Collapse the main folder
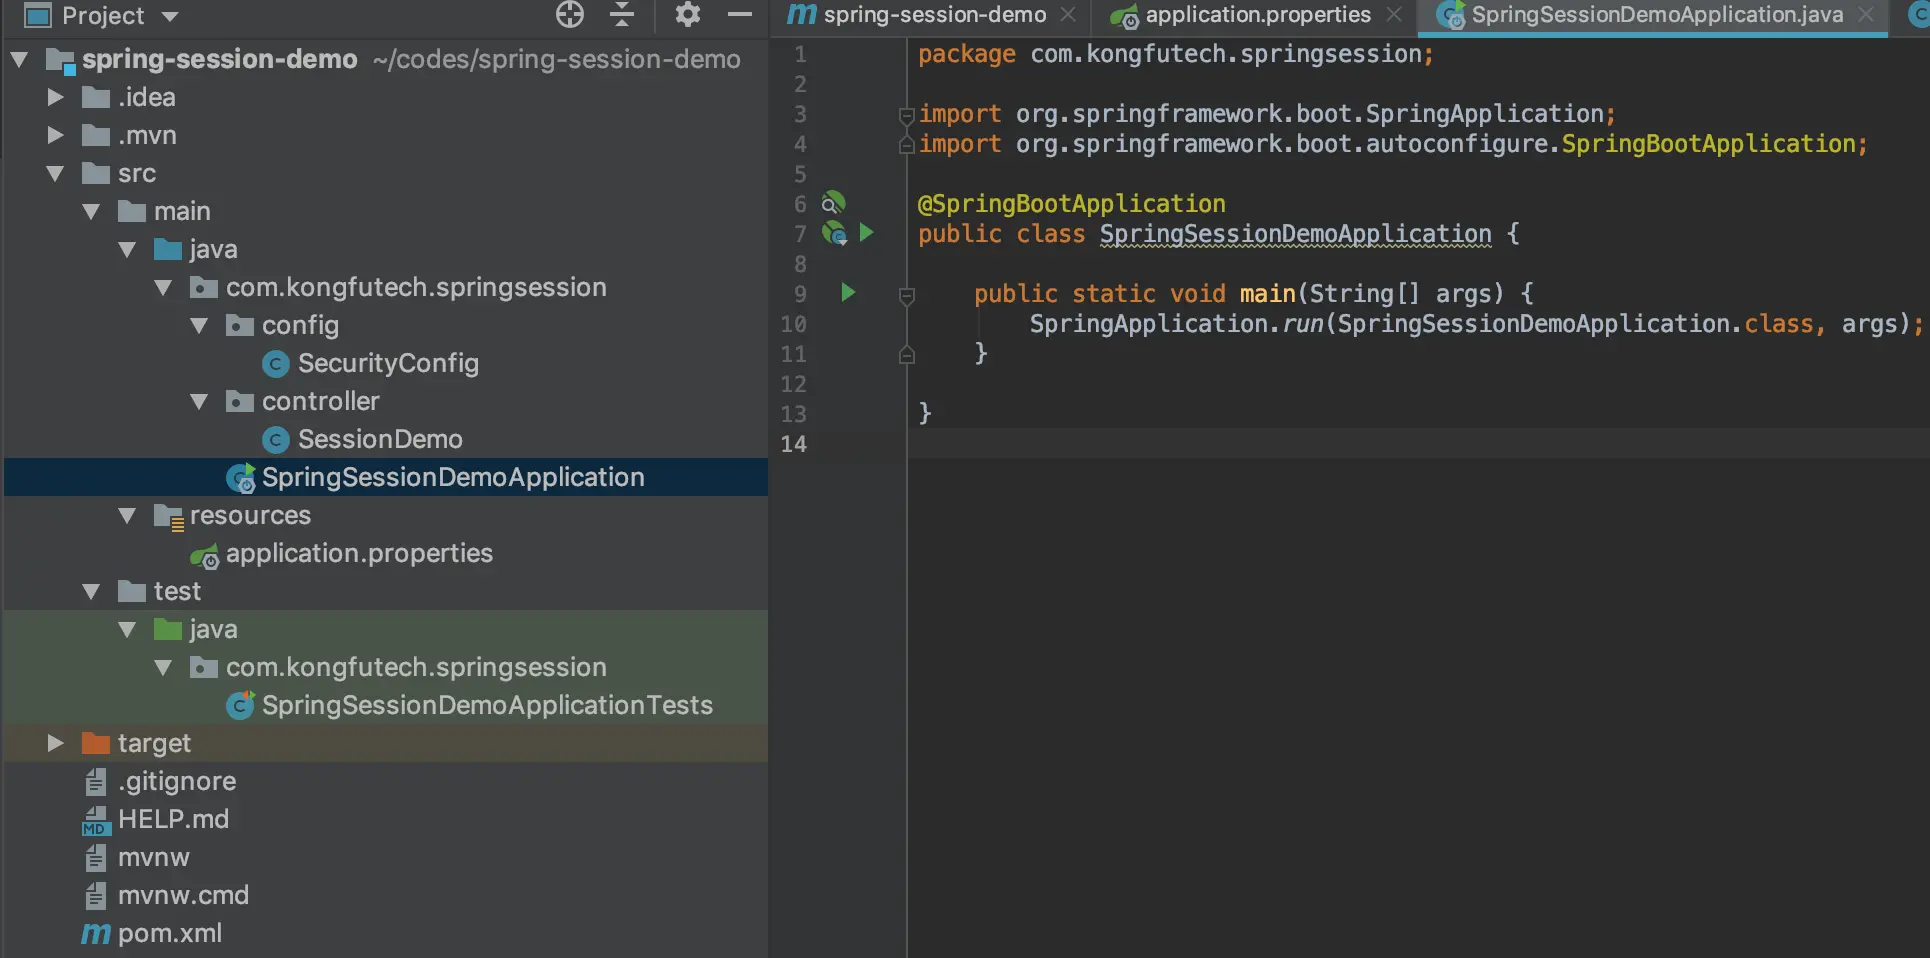 92,212
